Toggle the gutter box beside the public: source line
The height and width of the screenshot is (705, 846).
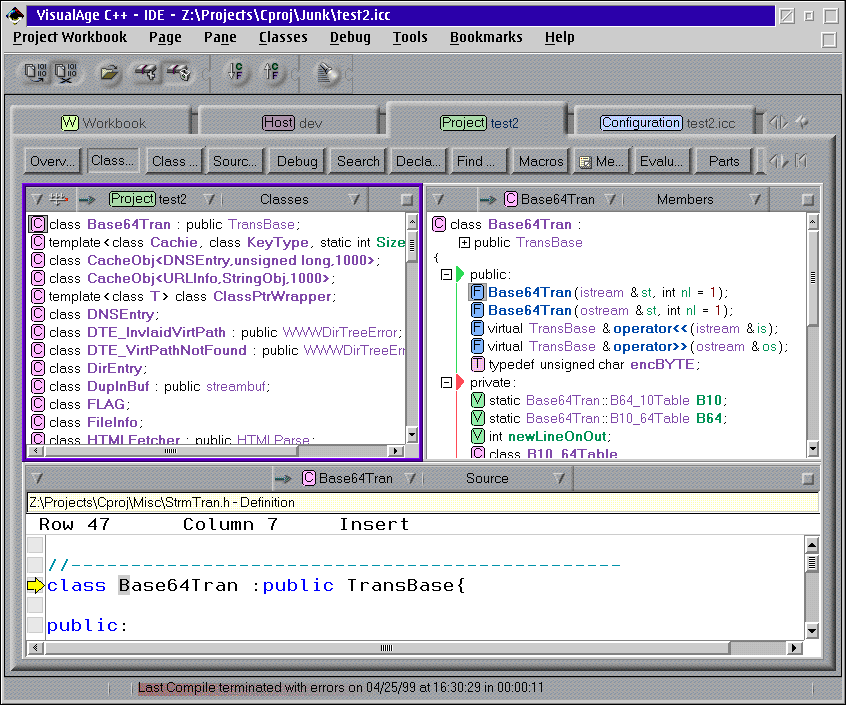(x=36, y=625)
